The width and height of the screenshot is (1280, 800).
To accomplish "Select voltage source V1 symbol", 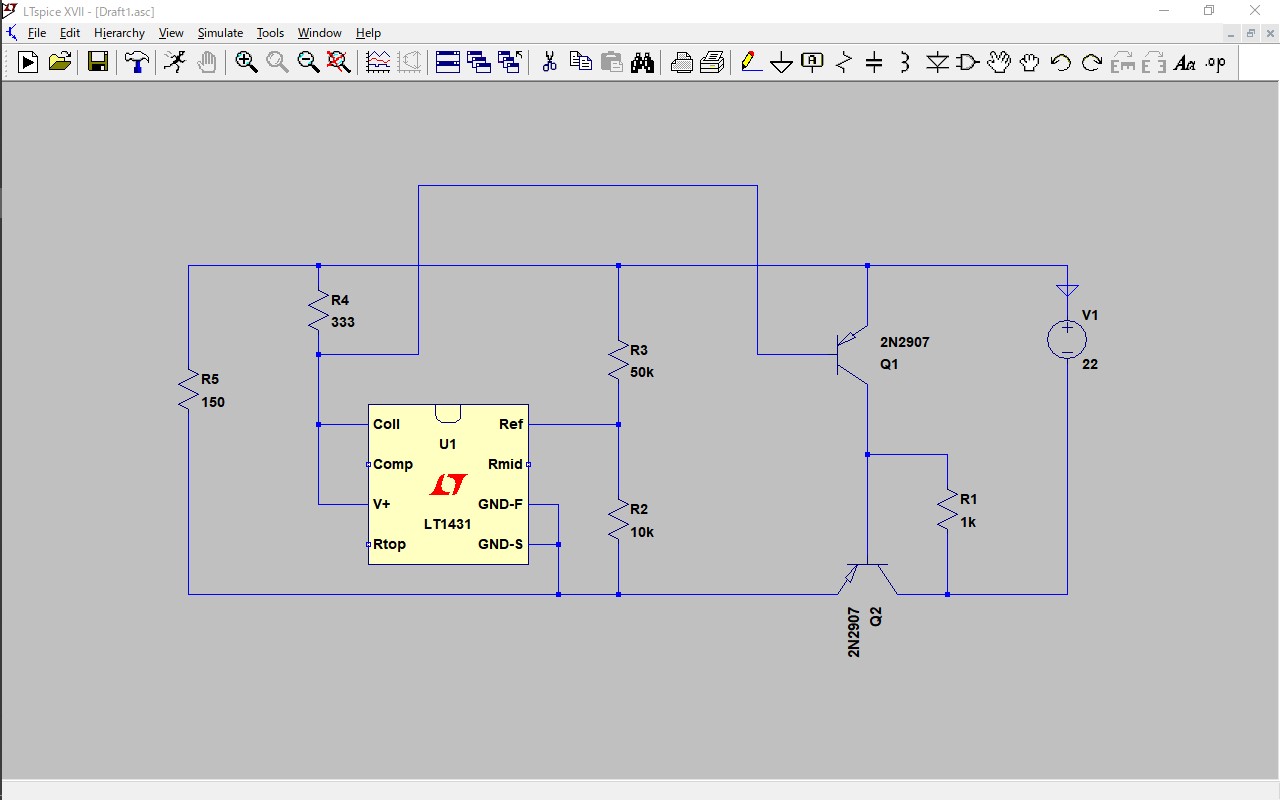I will coord(1067,340).
